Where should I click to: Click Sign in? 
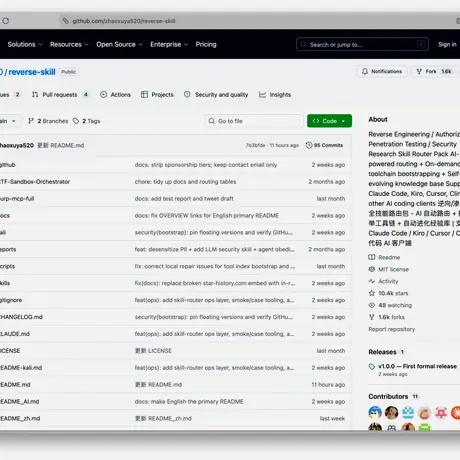pyautogui.click(x=447, y=44)
